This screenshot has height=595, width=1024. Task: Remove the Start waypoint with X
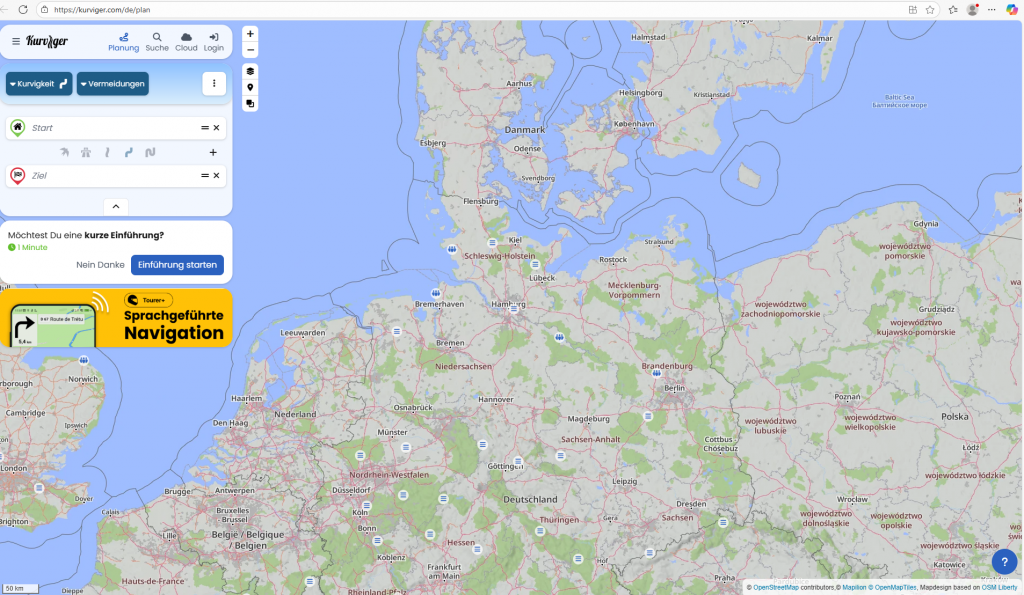[x=216, y=128]
